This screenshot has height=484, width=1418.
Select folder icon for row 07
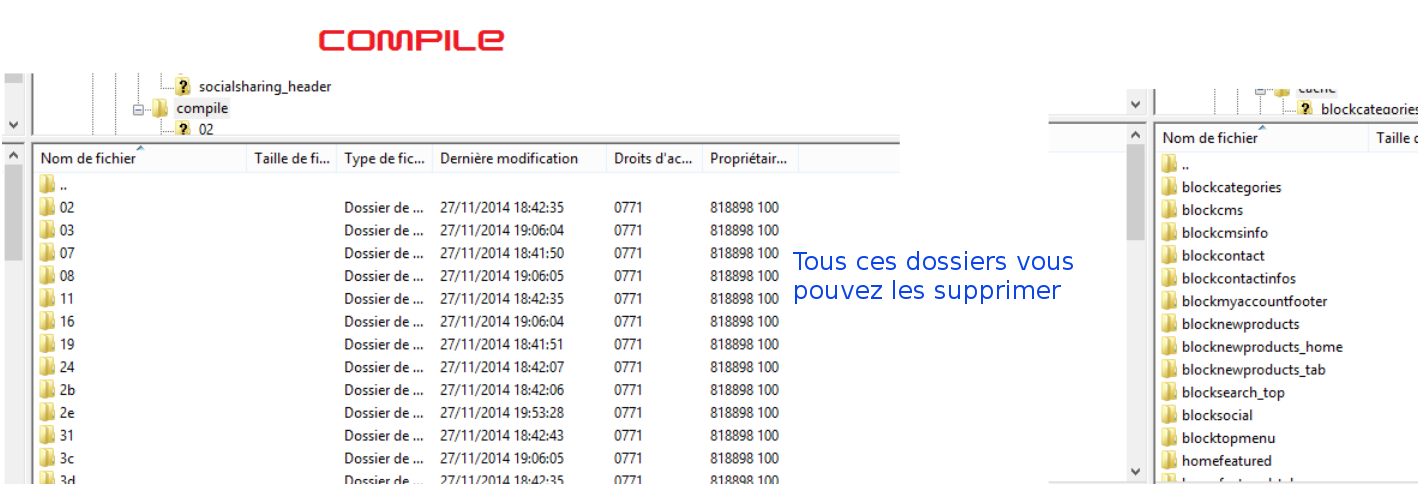pyautogui.click(x=47, y=253)
